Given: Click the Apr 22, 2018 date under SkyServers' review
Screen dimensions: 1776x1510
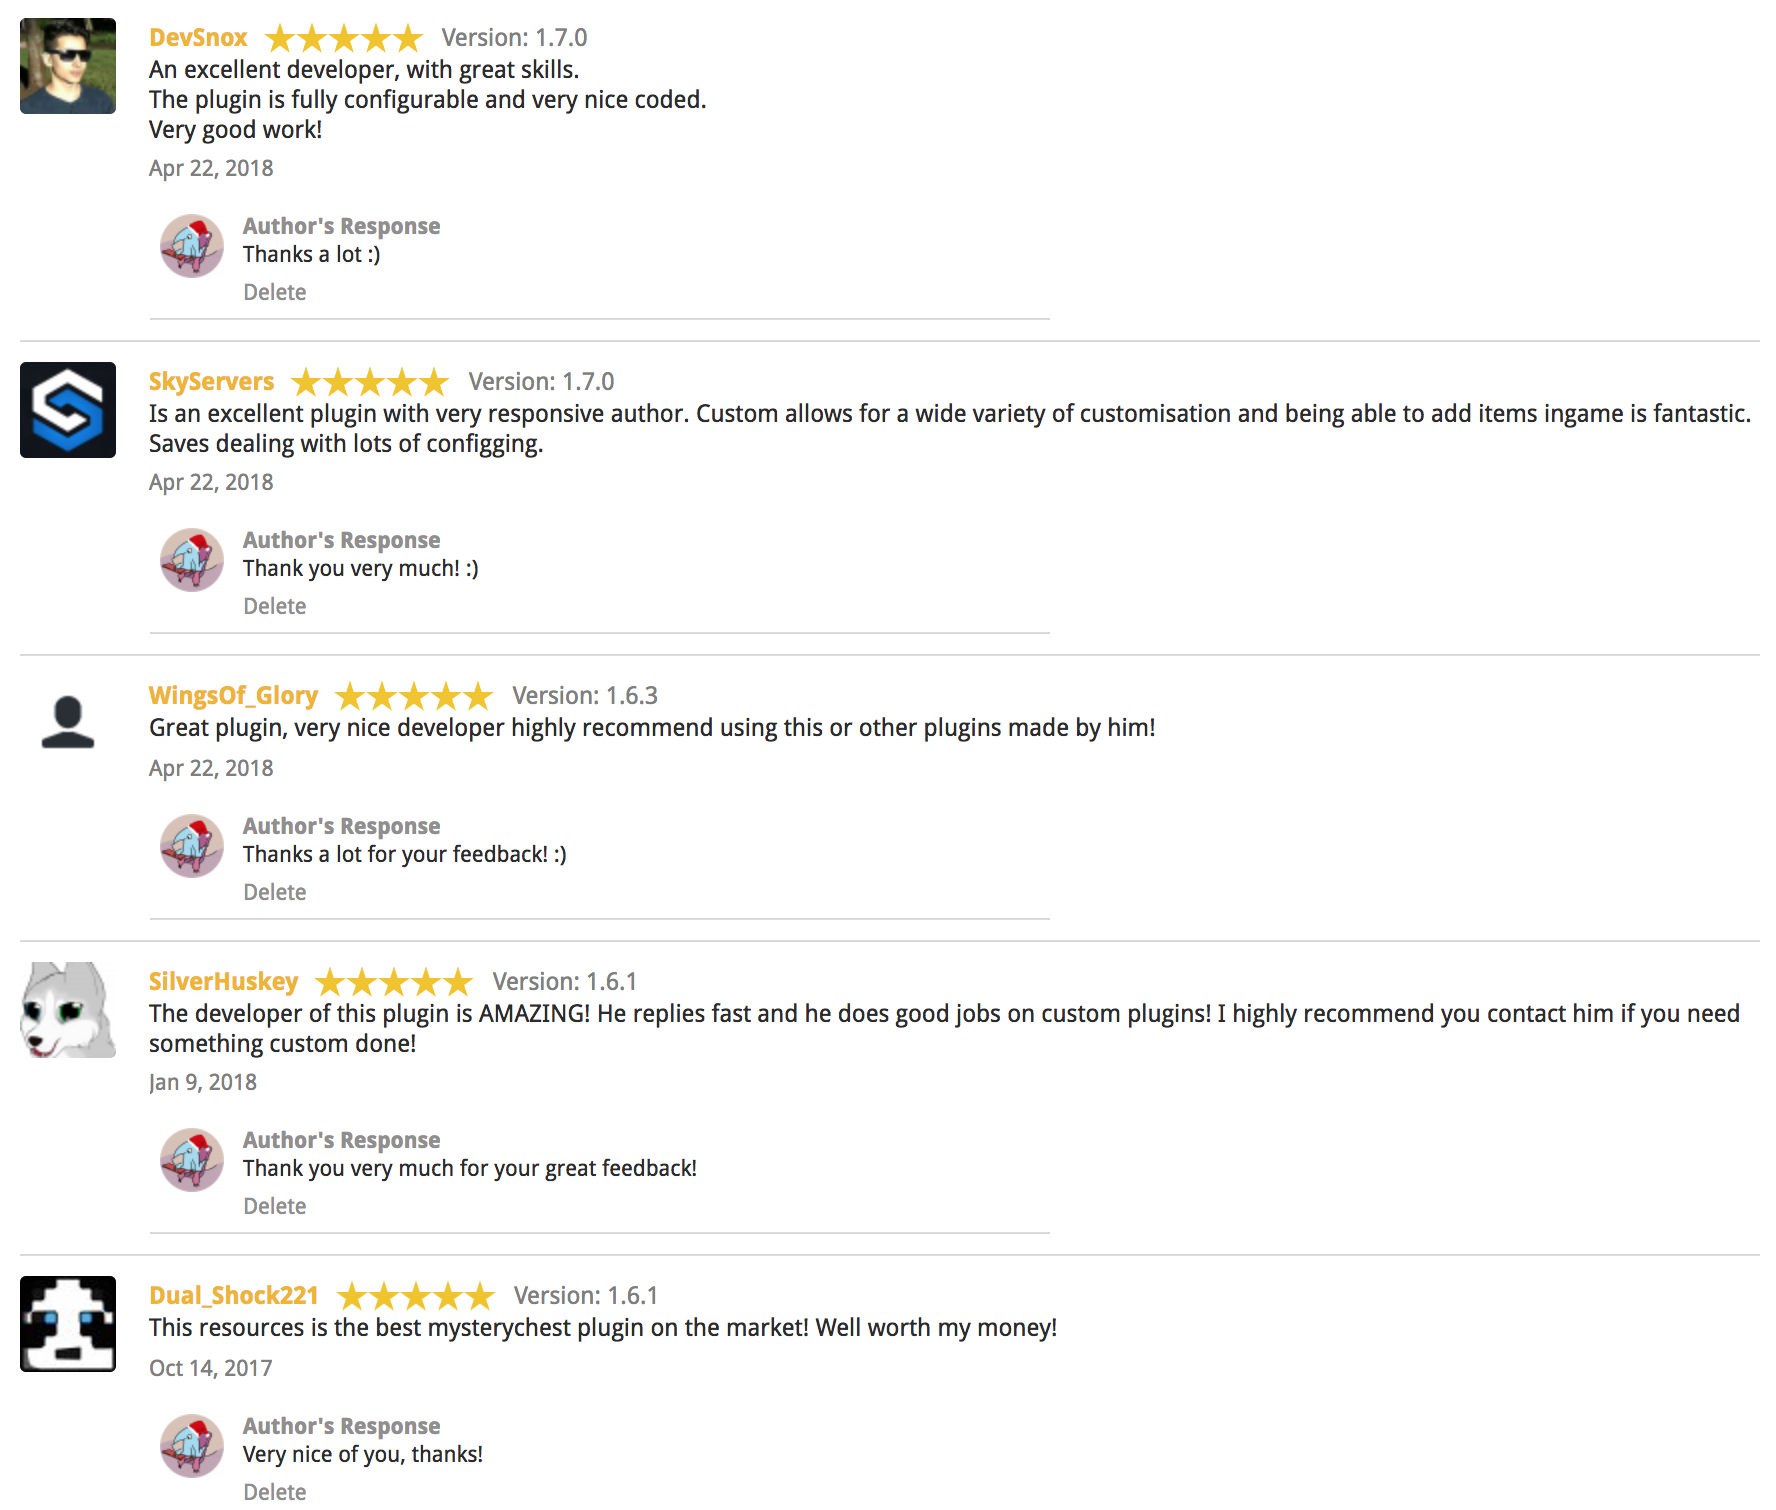Looking at the screenshot, I should click(211, 483).
